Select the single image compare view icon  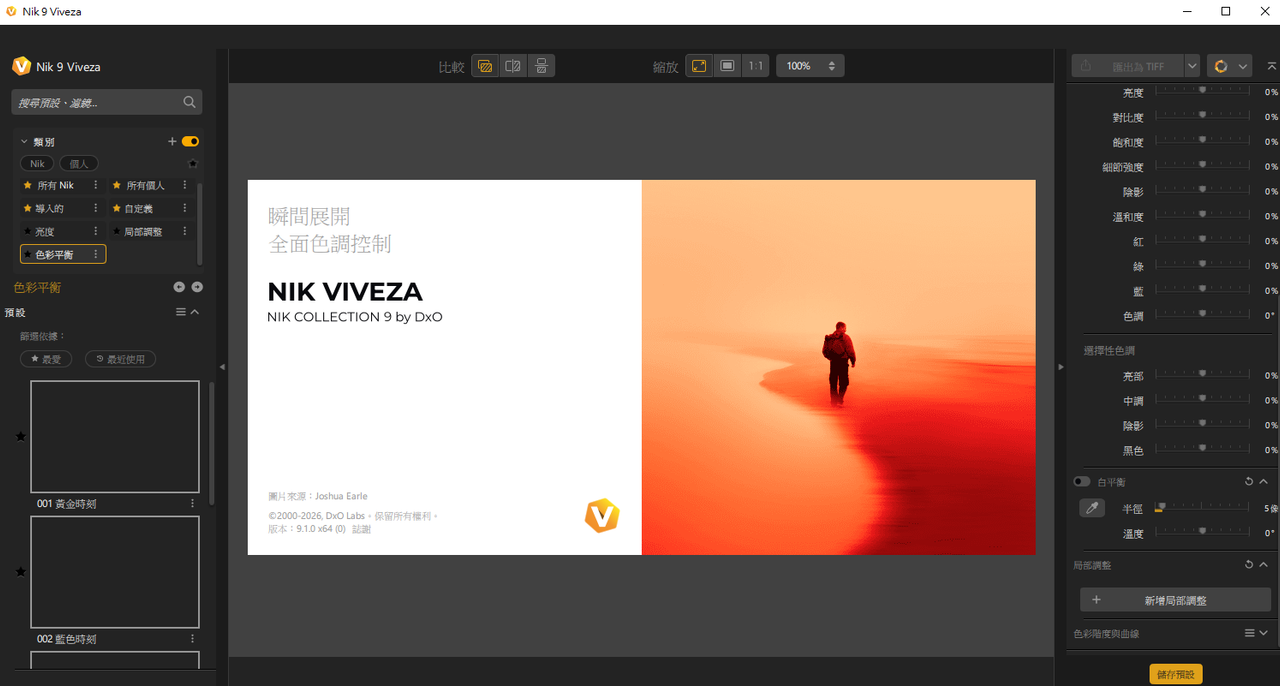(485, 66)
